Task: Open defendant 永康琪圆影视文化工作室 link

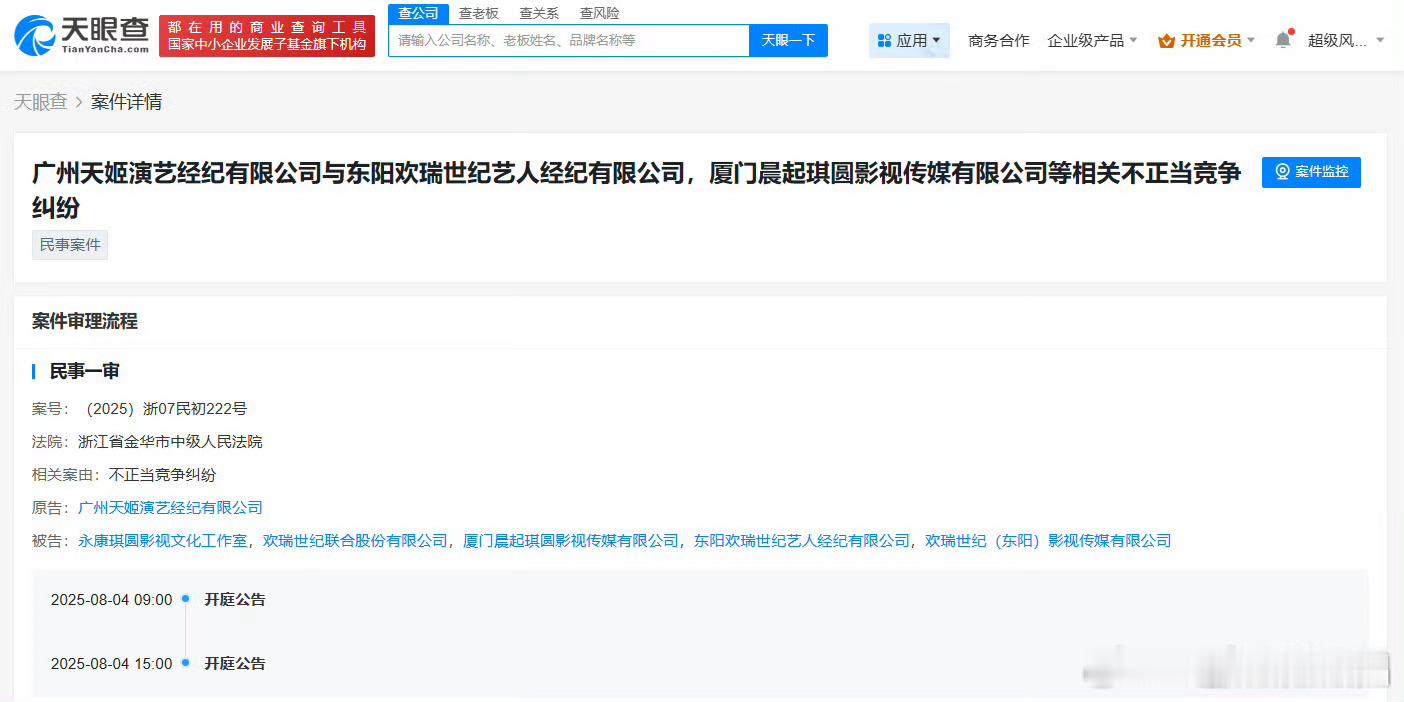Action: (162, 541)
